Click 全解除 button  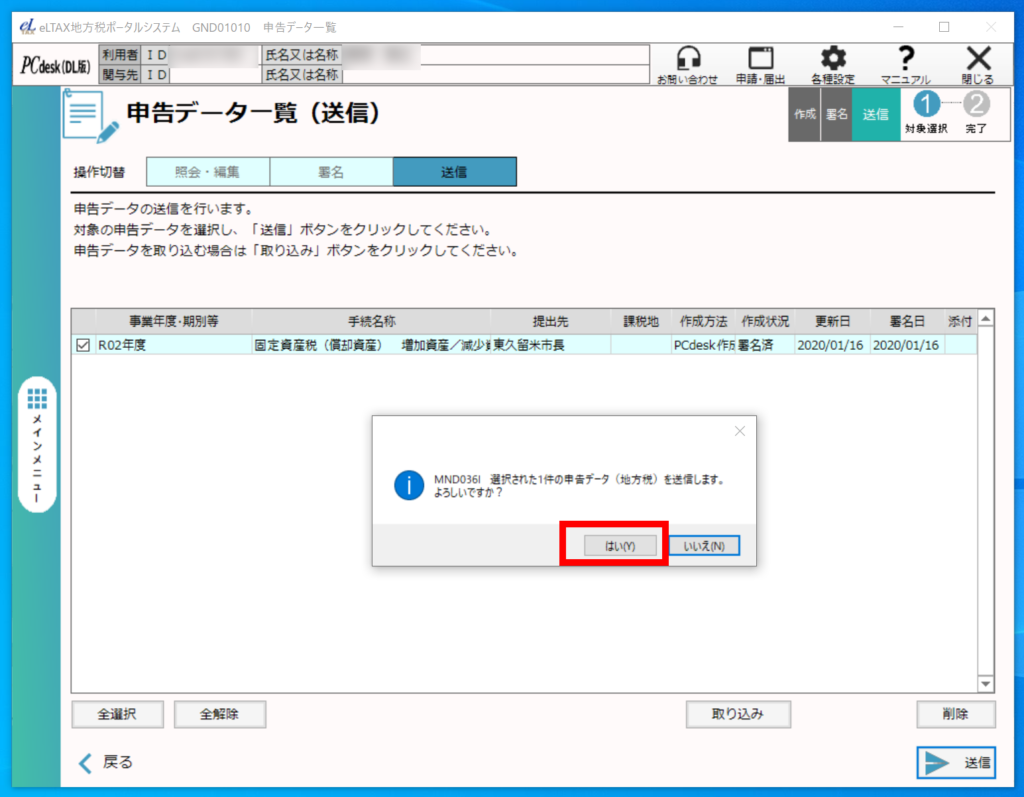click(x=219, y=714)
